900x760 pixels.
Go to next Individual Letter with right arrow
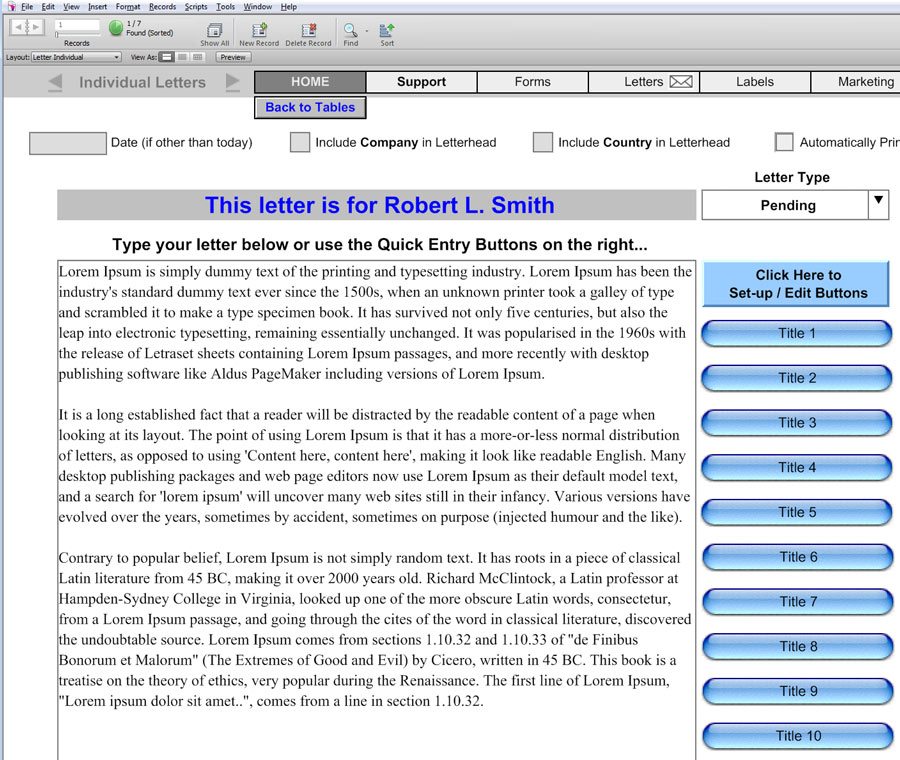click(232, 82)
